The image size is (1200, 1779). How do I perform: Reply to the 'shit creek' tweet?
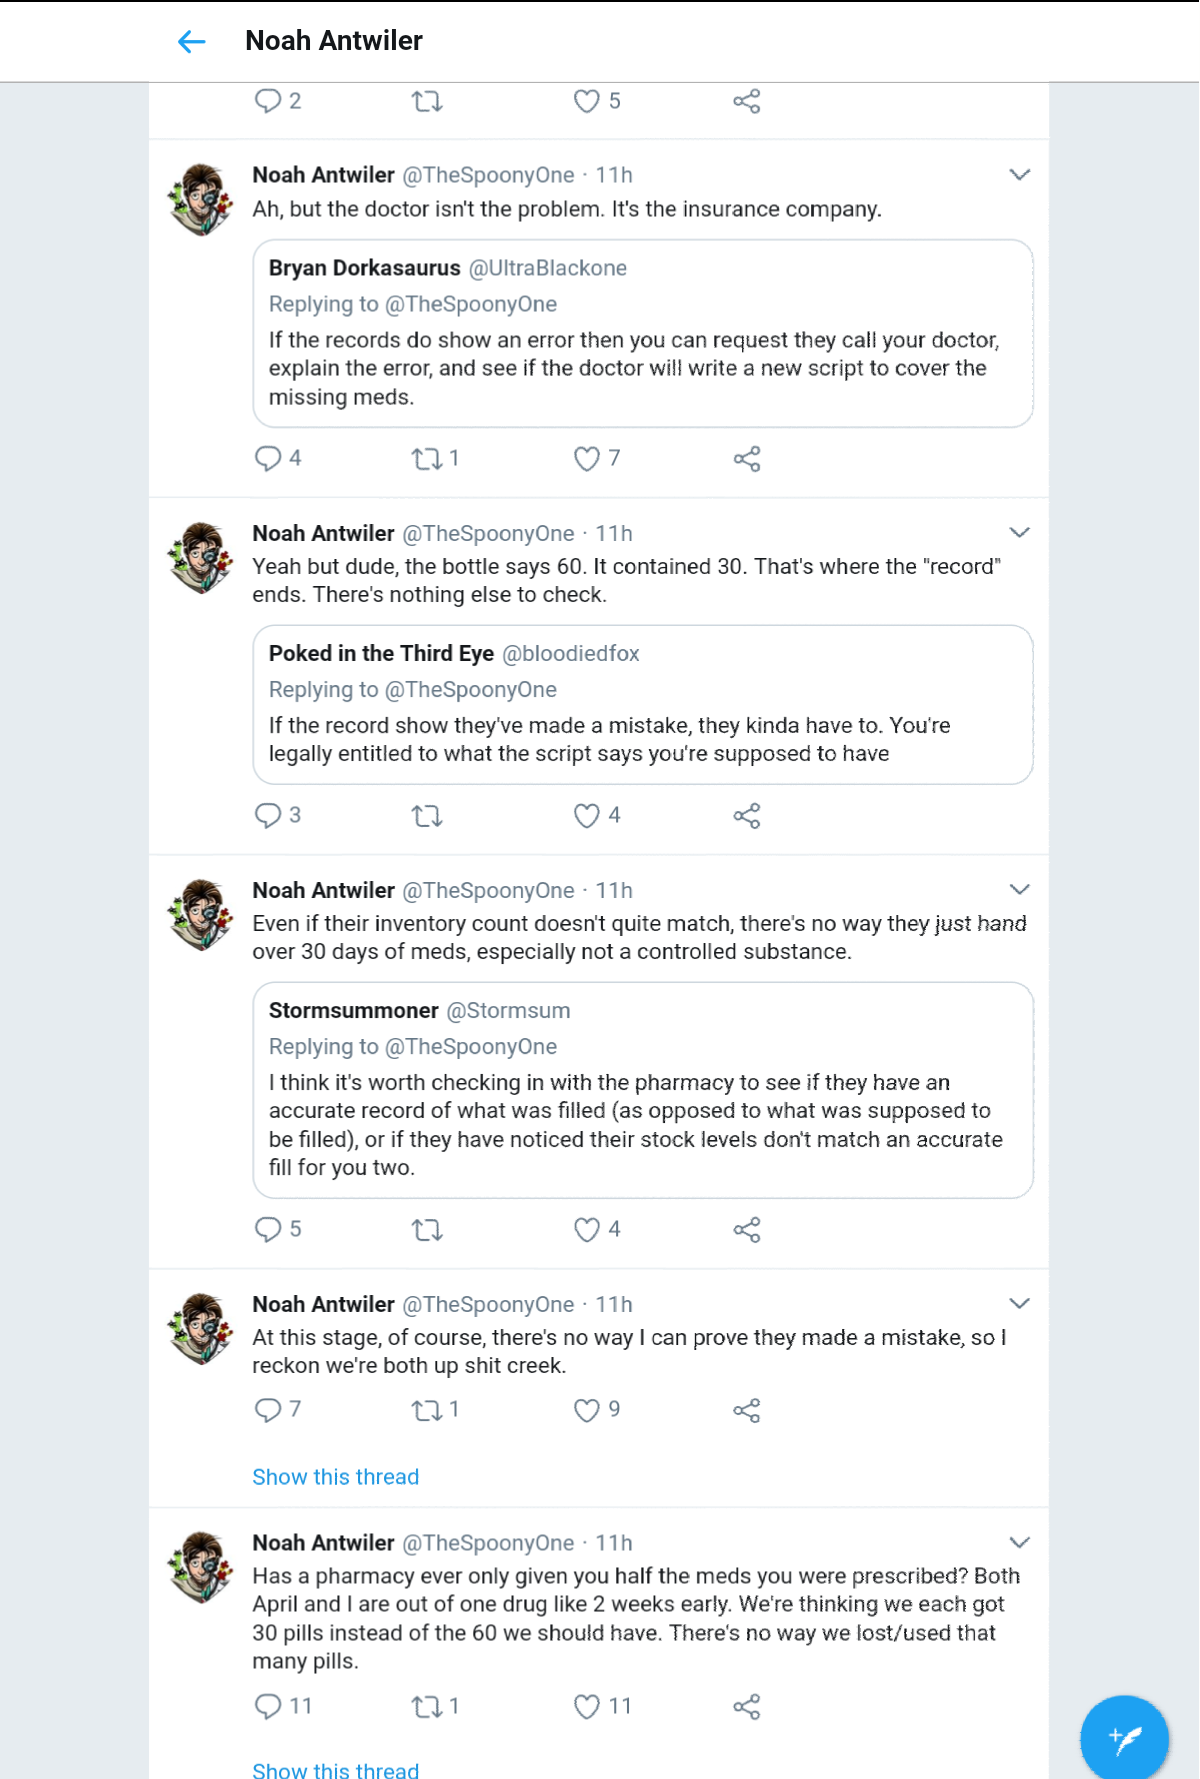pyautogui.click(x=268, y=1410)
